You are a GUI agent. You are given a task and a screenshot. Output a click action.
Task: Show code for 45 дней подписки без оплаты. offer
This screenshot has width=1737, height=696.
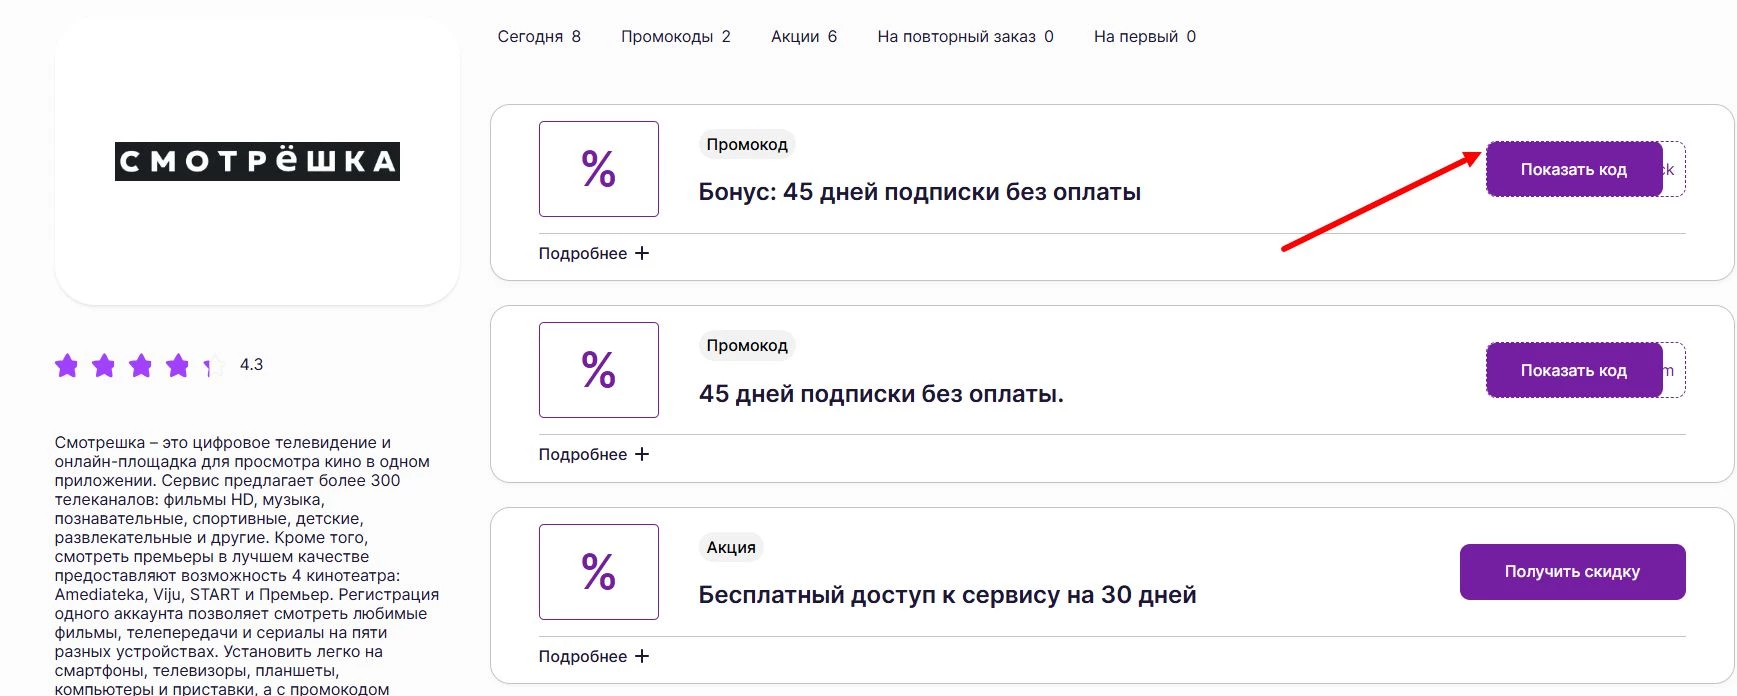[x=1574, y=370]
